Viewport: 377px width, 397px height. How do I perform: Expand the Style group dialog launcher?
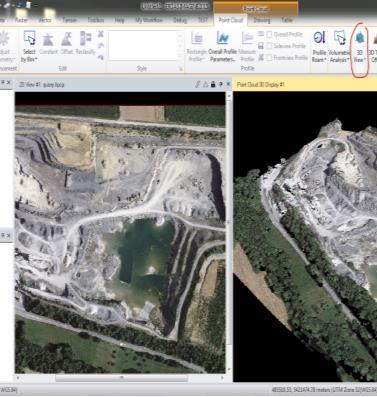click(181, 69)
